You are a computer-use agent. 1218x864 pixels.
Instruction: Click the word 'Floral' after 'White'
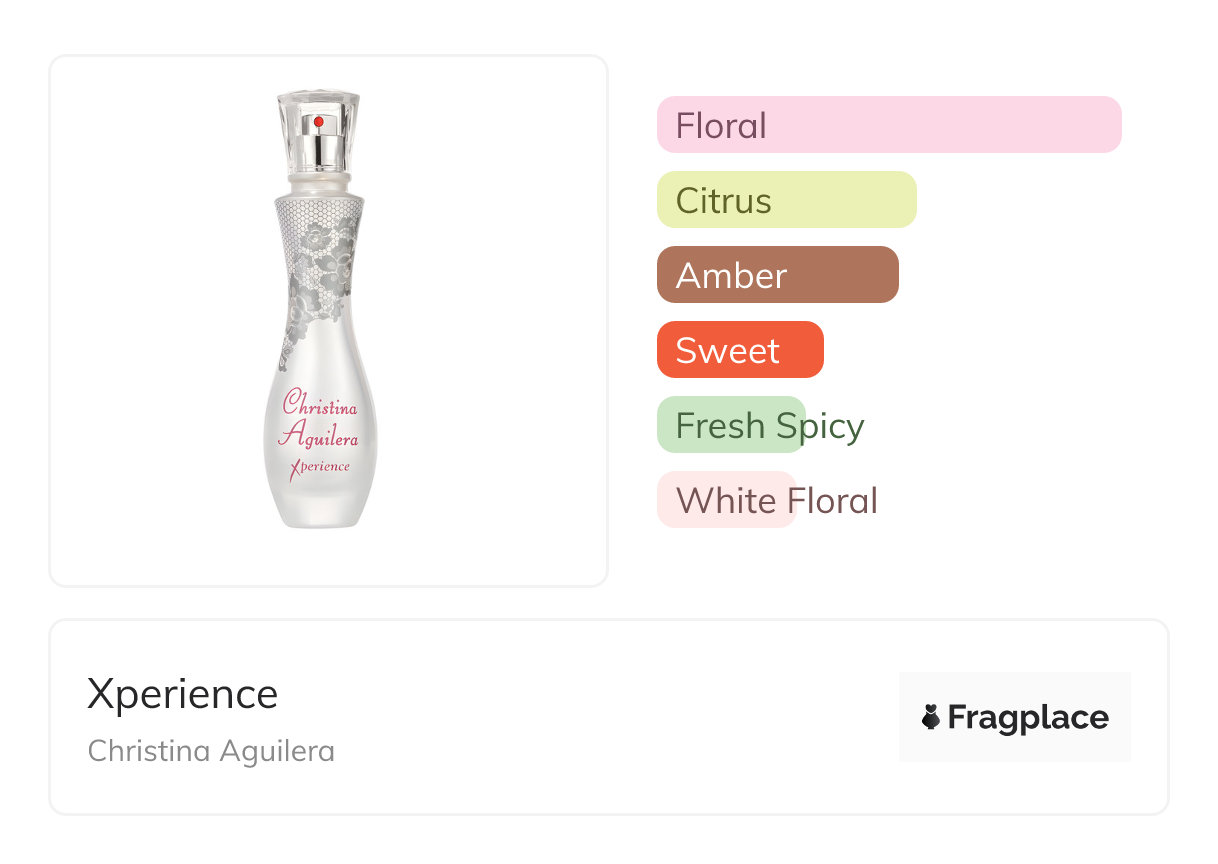pos(832,500)
